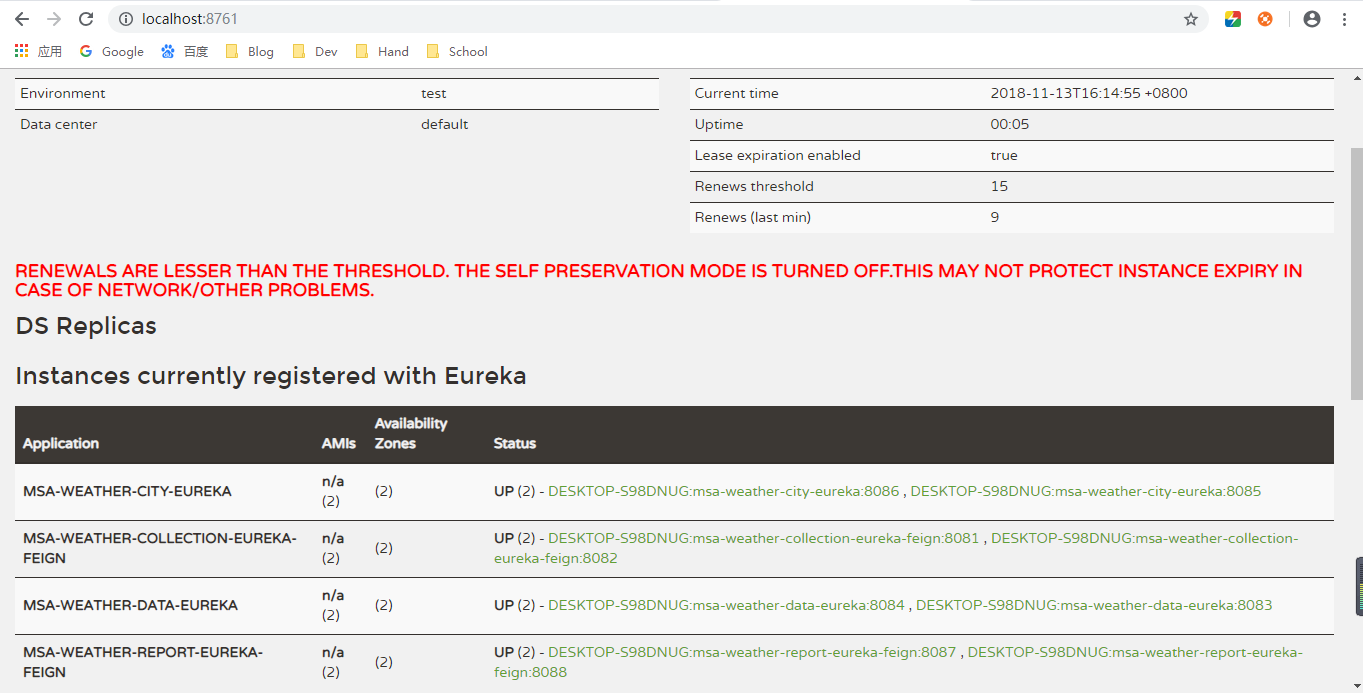Select MSA-WEATHER-REPORT-EUREKA-FEIGN application name
This screenshot has width=1363, height=693.
[143, 662]
